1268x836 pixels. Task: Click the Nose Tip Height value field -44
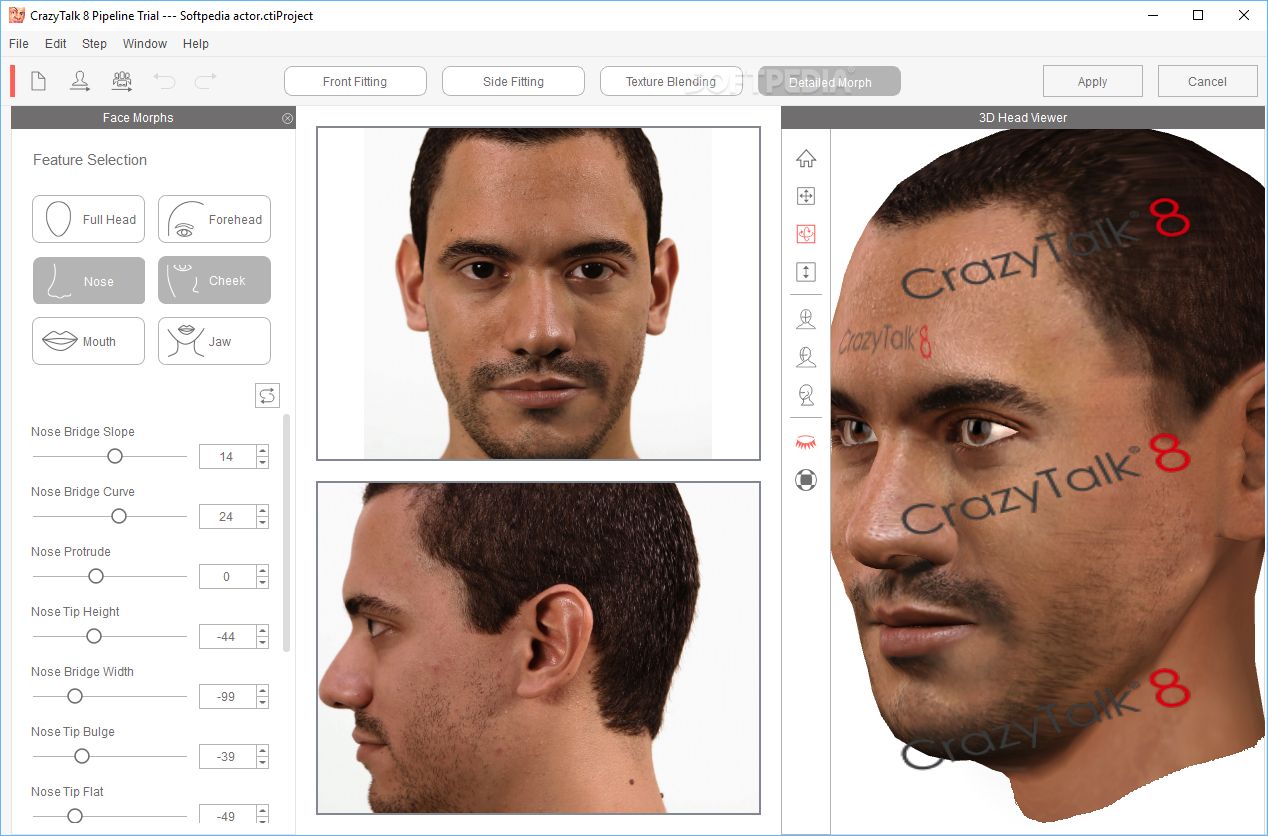pos(227,636)
